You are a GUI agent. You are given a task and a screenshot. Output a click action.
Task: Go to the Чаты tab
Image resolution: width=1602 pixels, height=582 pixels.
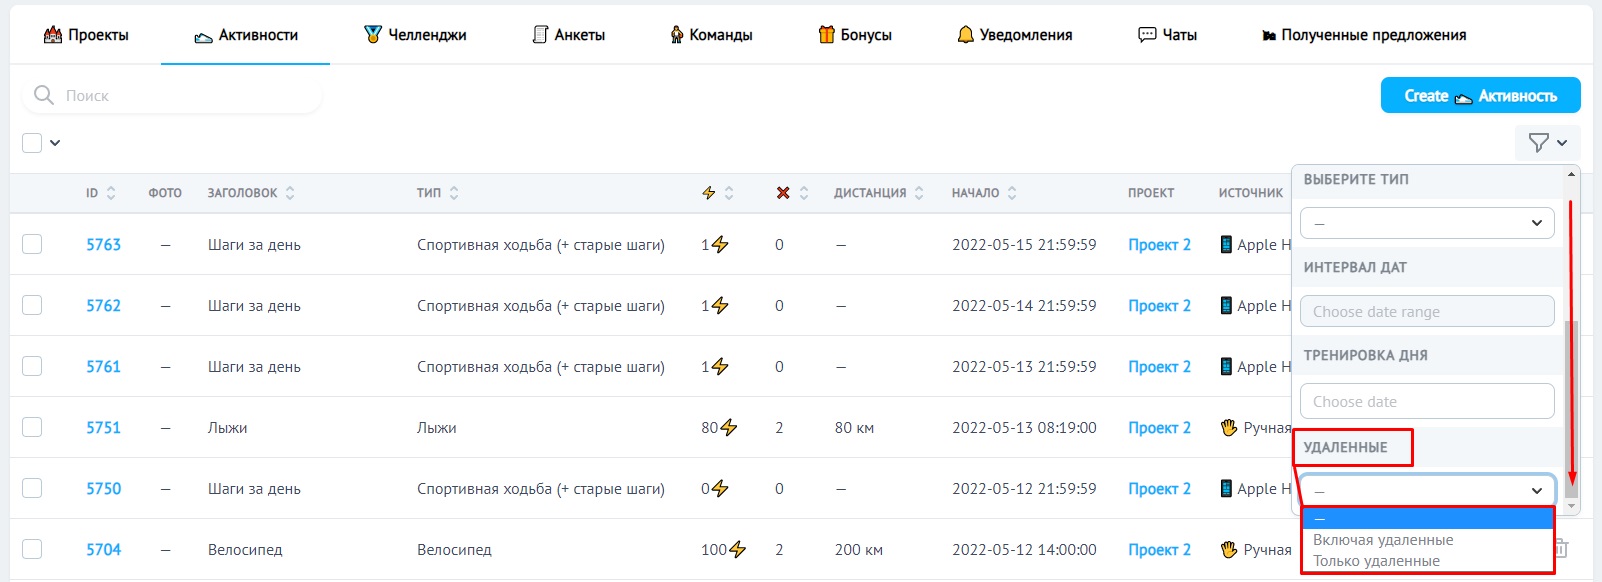[1167, 35]
